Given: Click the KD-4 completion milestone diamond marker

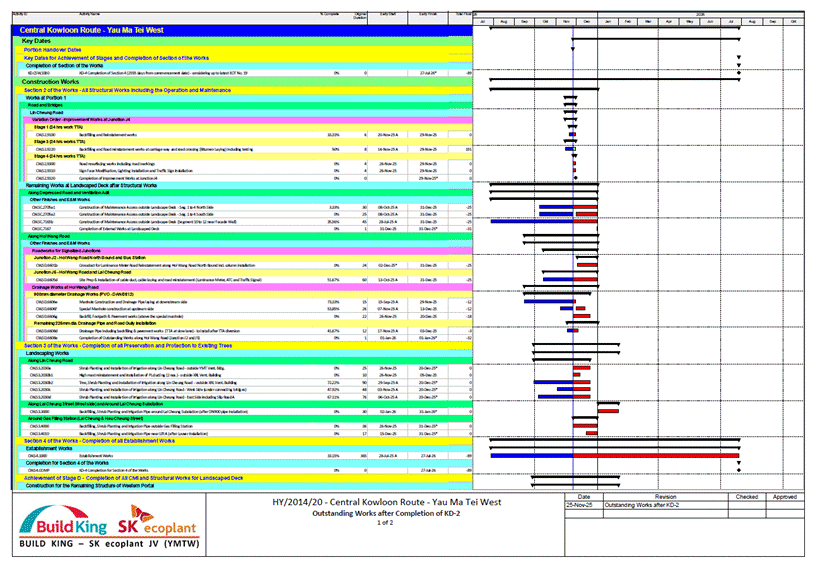Looking at the screenshot, I should click(738, 73).
